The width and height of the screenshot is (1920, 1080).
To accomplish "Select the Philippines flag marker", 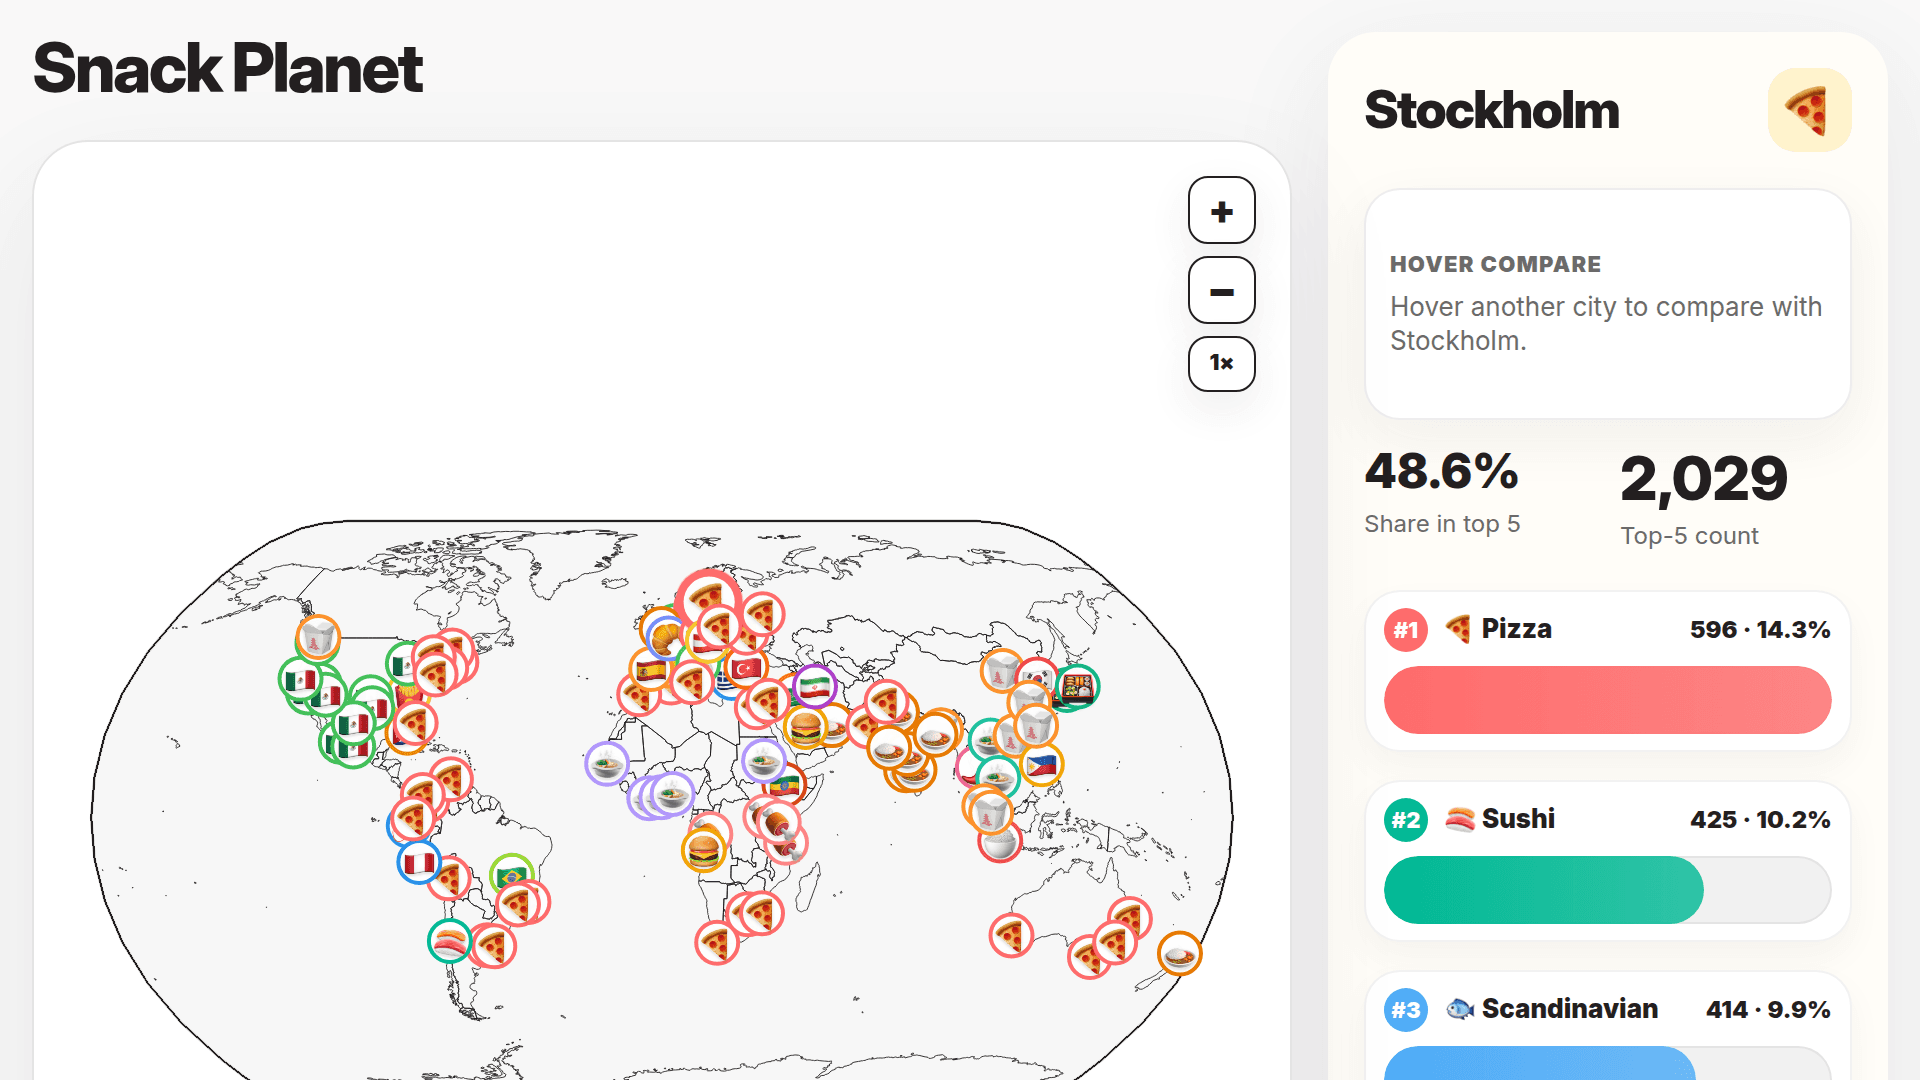I will (x=1041, y=766).
